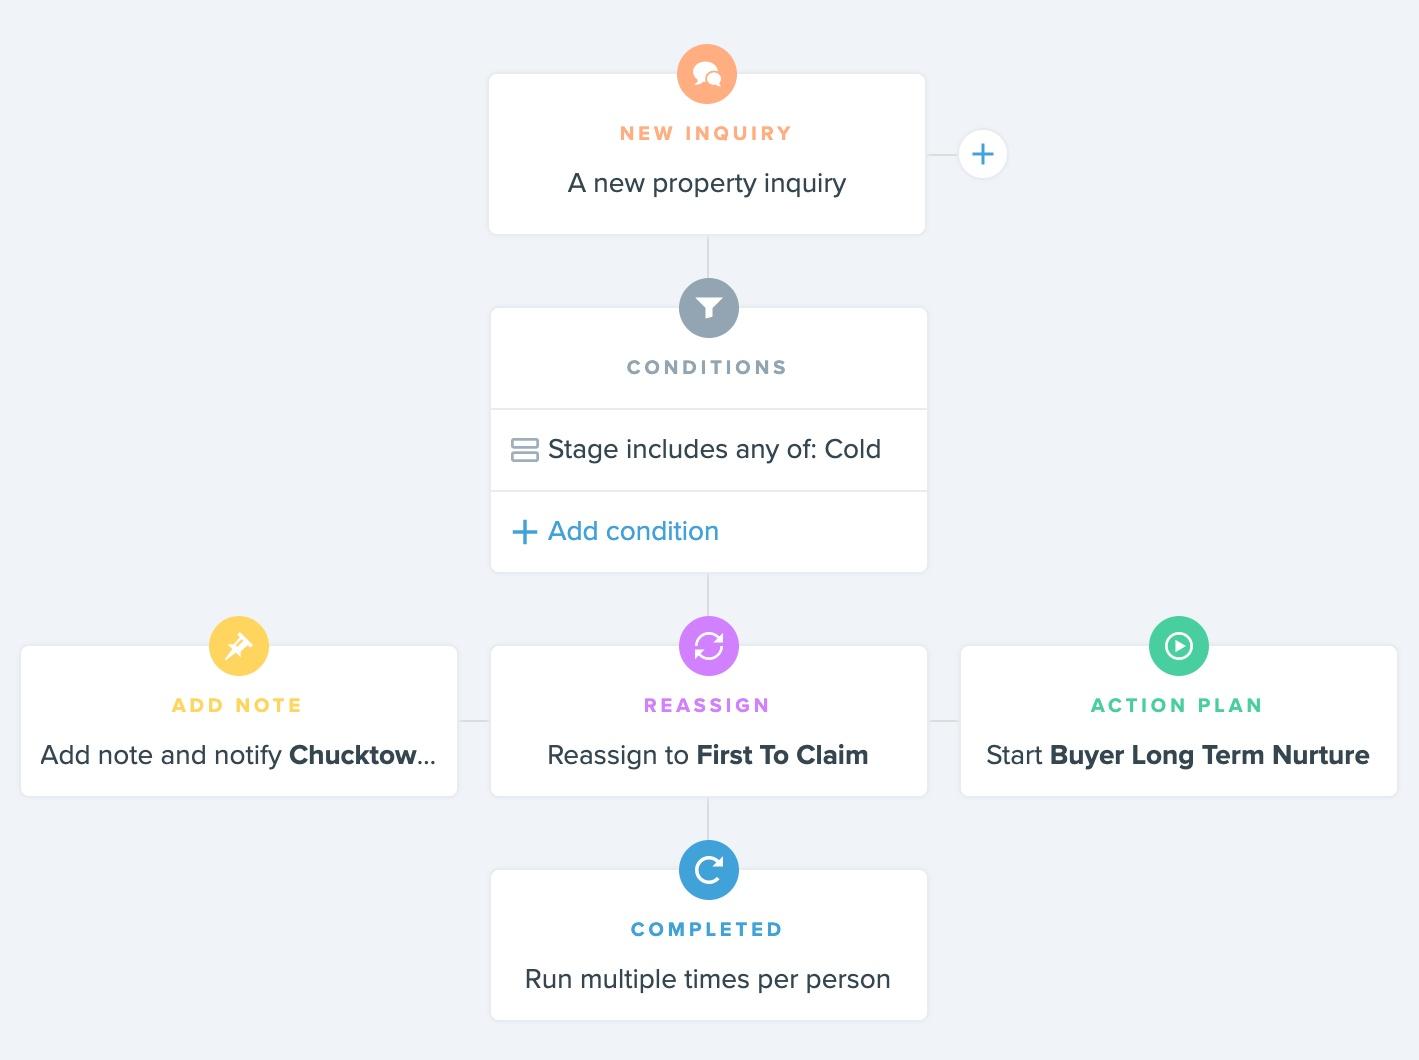Image resolution: width=1419 pixels, height=1060 pixels.
Task: Click the yellow Add Note pin icon
Action: [239, 646]
